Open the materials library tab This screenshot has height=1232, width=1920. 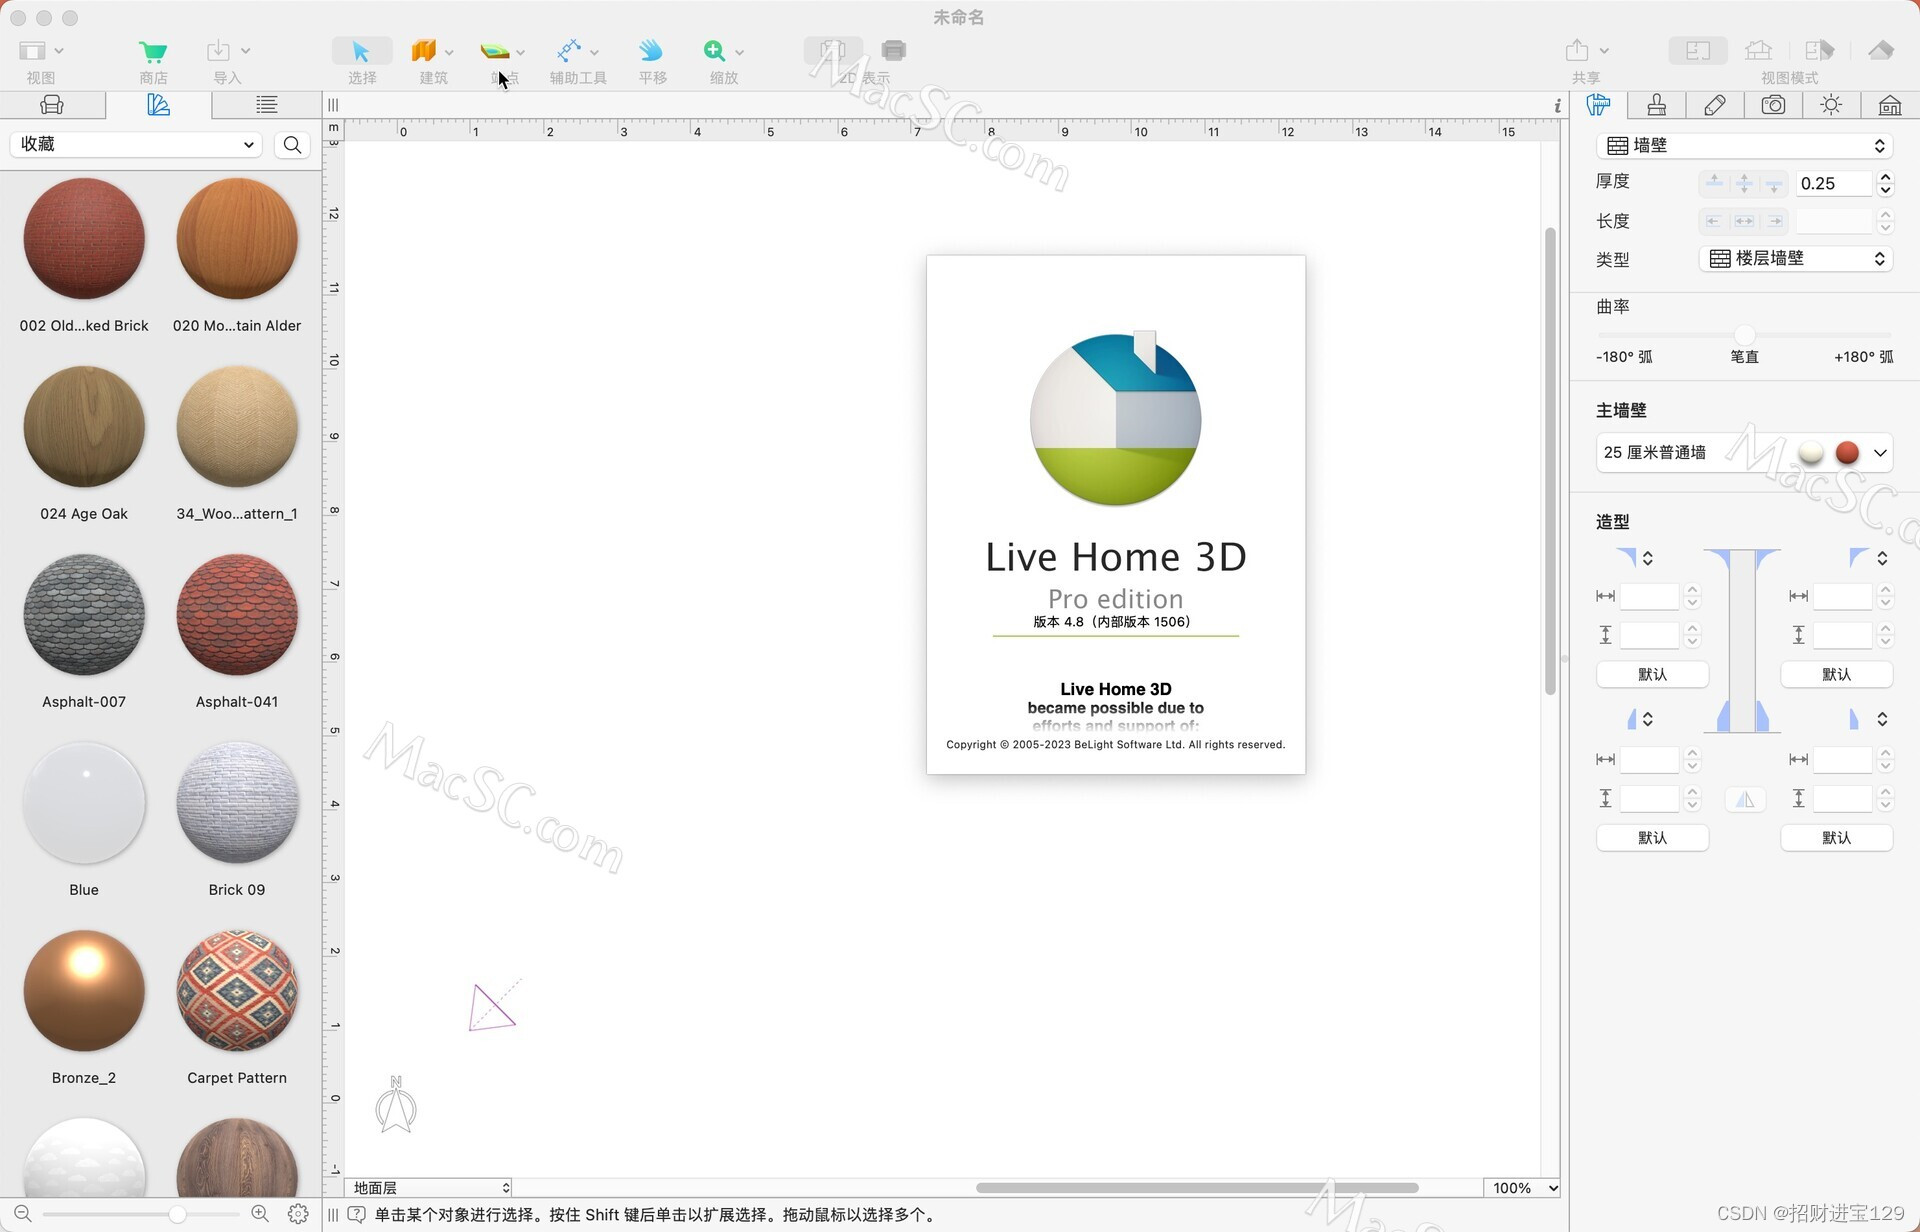[158, 105]
